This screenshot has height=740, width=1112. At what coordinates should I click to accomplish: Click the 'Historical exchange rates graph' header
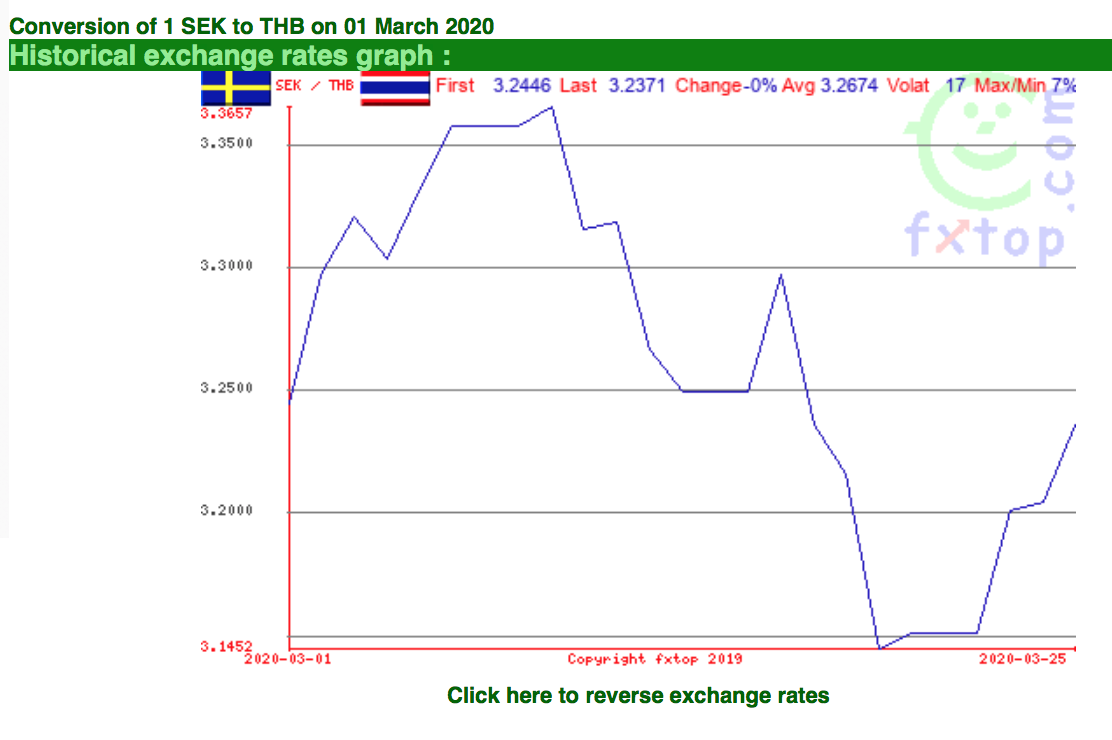tap(230, 55)
